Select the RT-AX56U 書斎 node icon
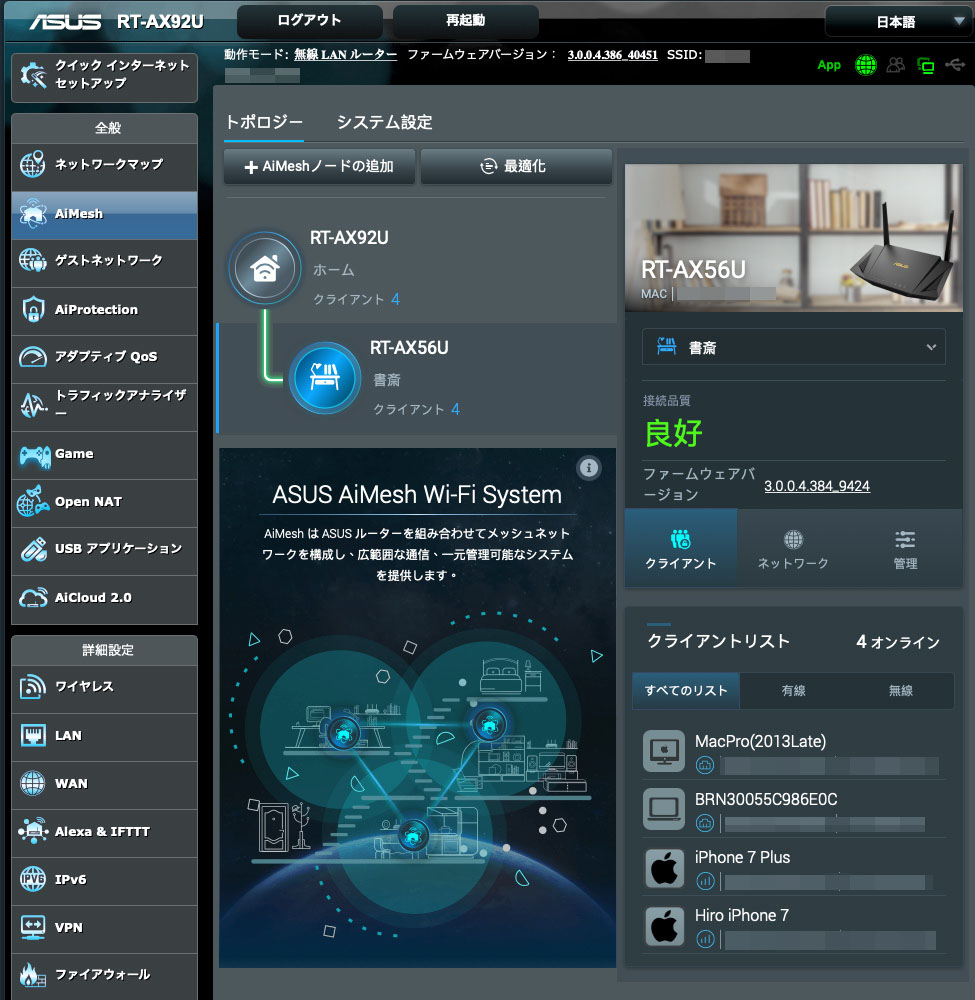The width and height of the screenshot is (975, 1000). pyautogui.click(x=325, y=378)
